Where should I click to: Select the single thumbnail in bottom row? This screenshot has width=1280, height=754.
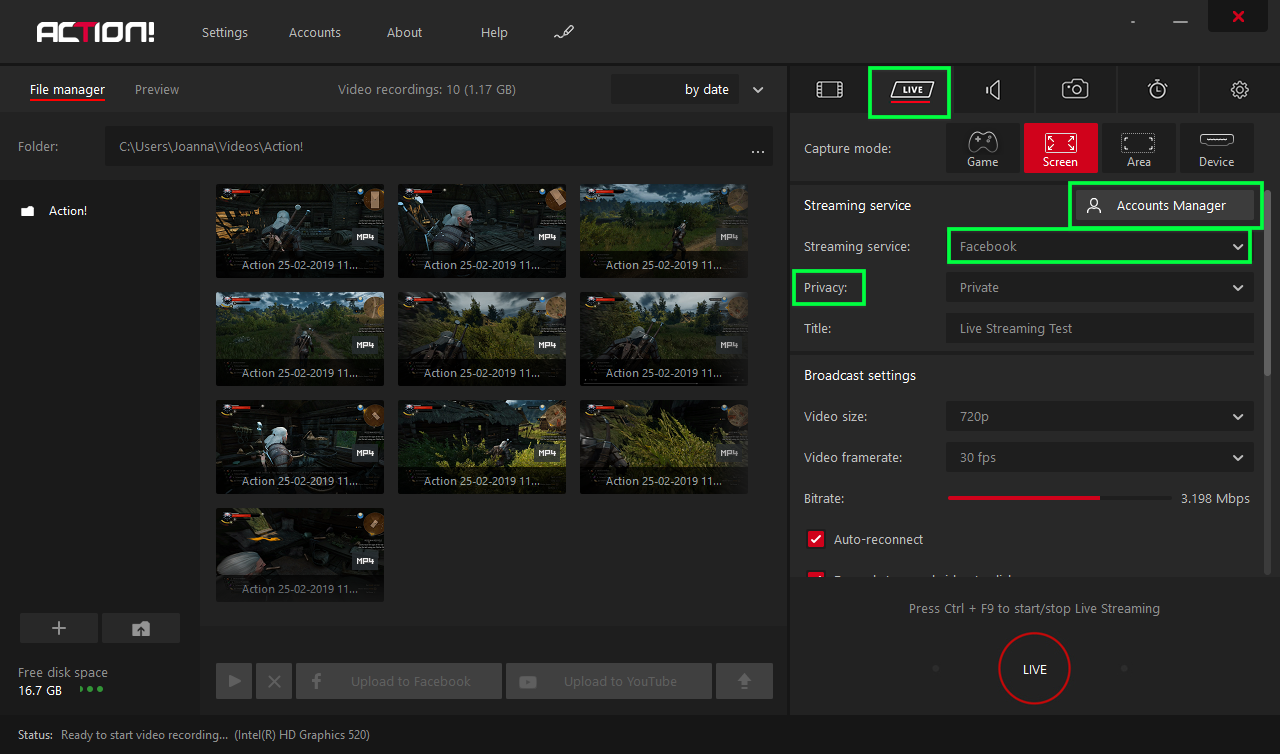click(x=300, y=555)
